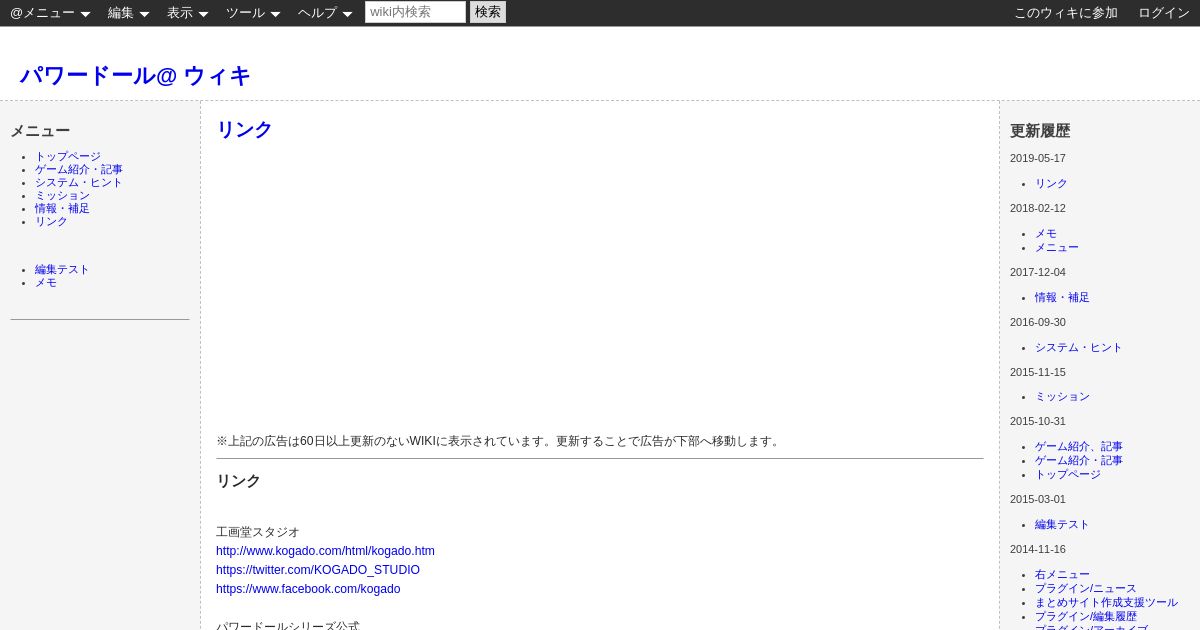
Task: Open ゲーム紹介、記事 in update history
Action: (x=1079, y=447)
